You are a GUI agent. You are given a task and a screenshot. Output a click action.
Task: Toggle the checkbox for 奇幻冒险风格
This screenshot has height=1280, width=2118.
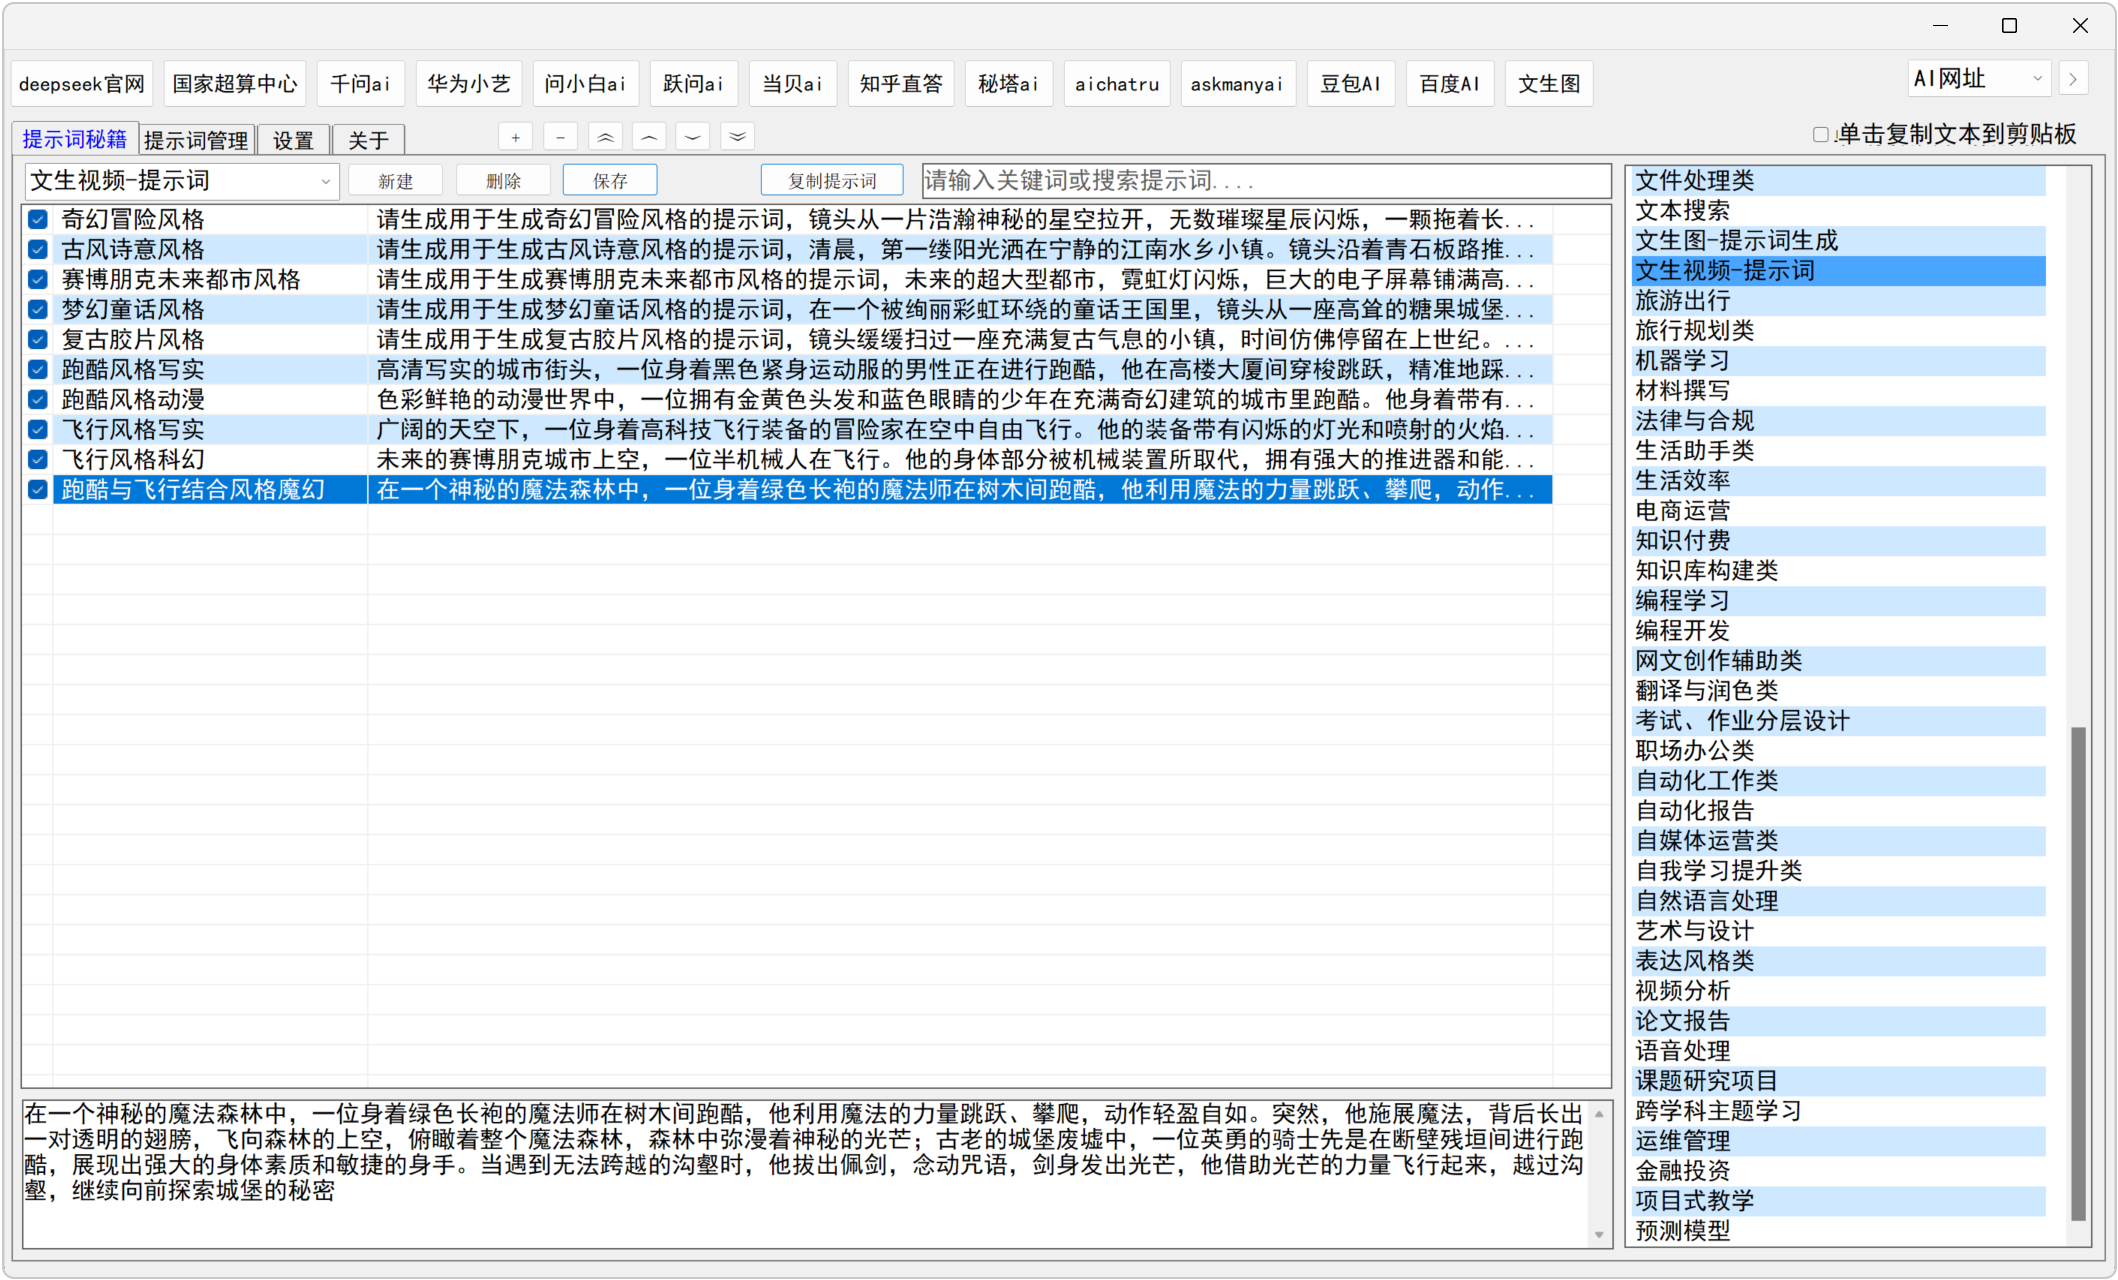[38, 219]
